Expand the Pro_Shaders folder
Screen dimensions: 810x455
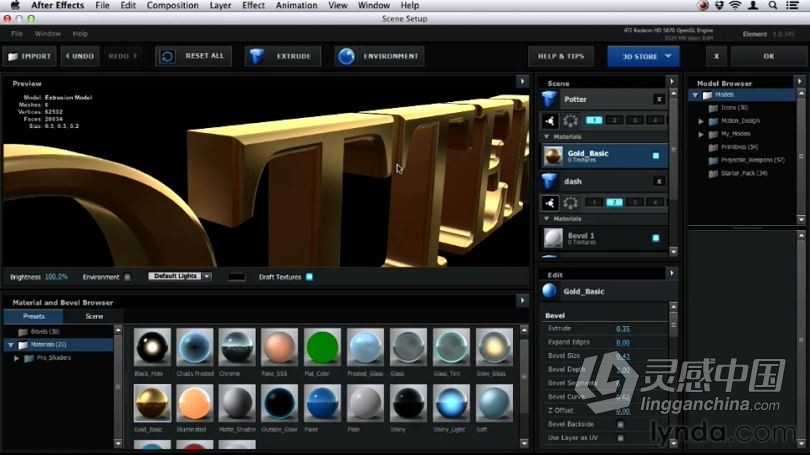[17, 358]
